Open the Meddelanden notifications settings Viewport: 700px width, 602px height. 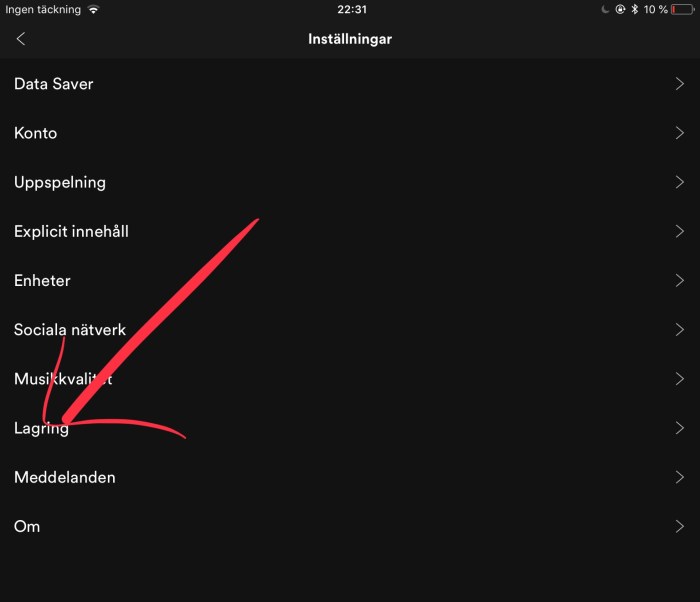pos(350,477)
